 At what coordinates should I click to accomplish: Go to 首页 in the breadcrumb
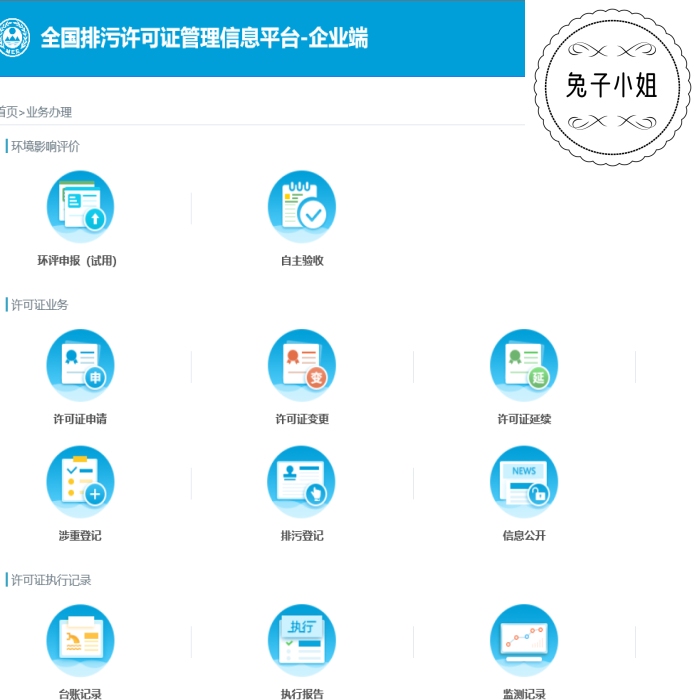(x=8, y=112)
